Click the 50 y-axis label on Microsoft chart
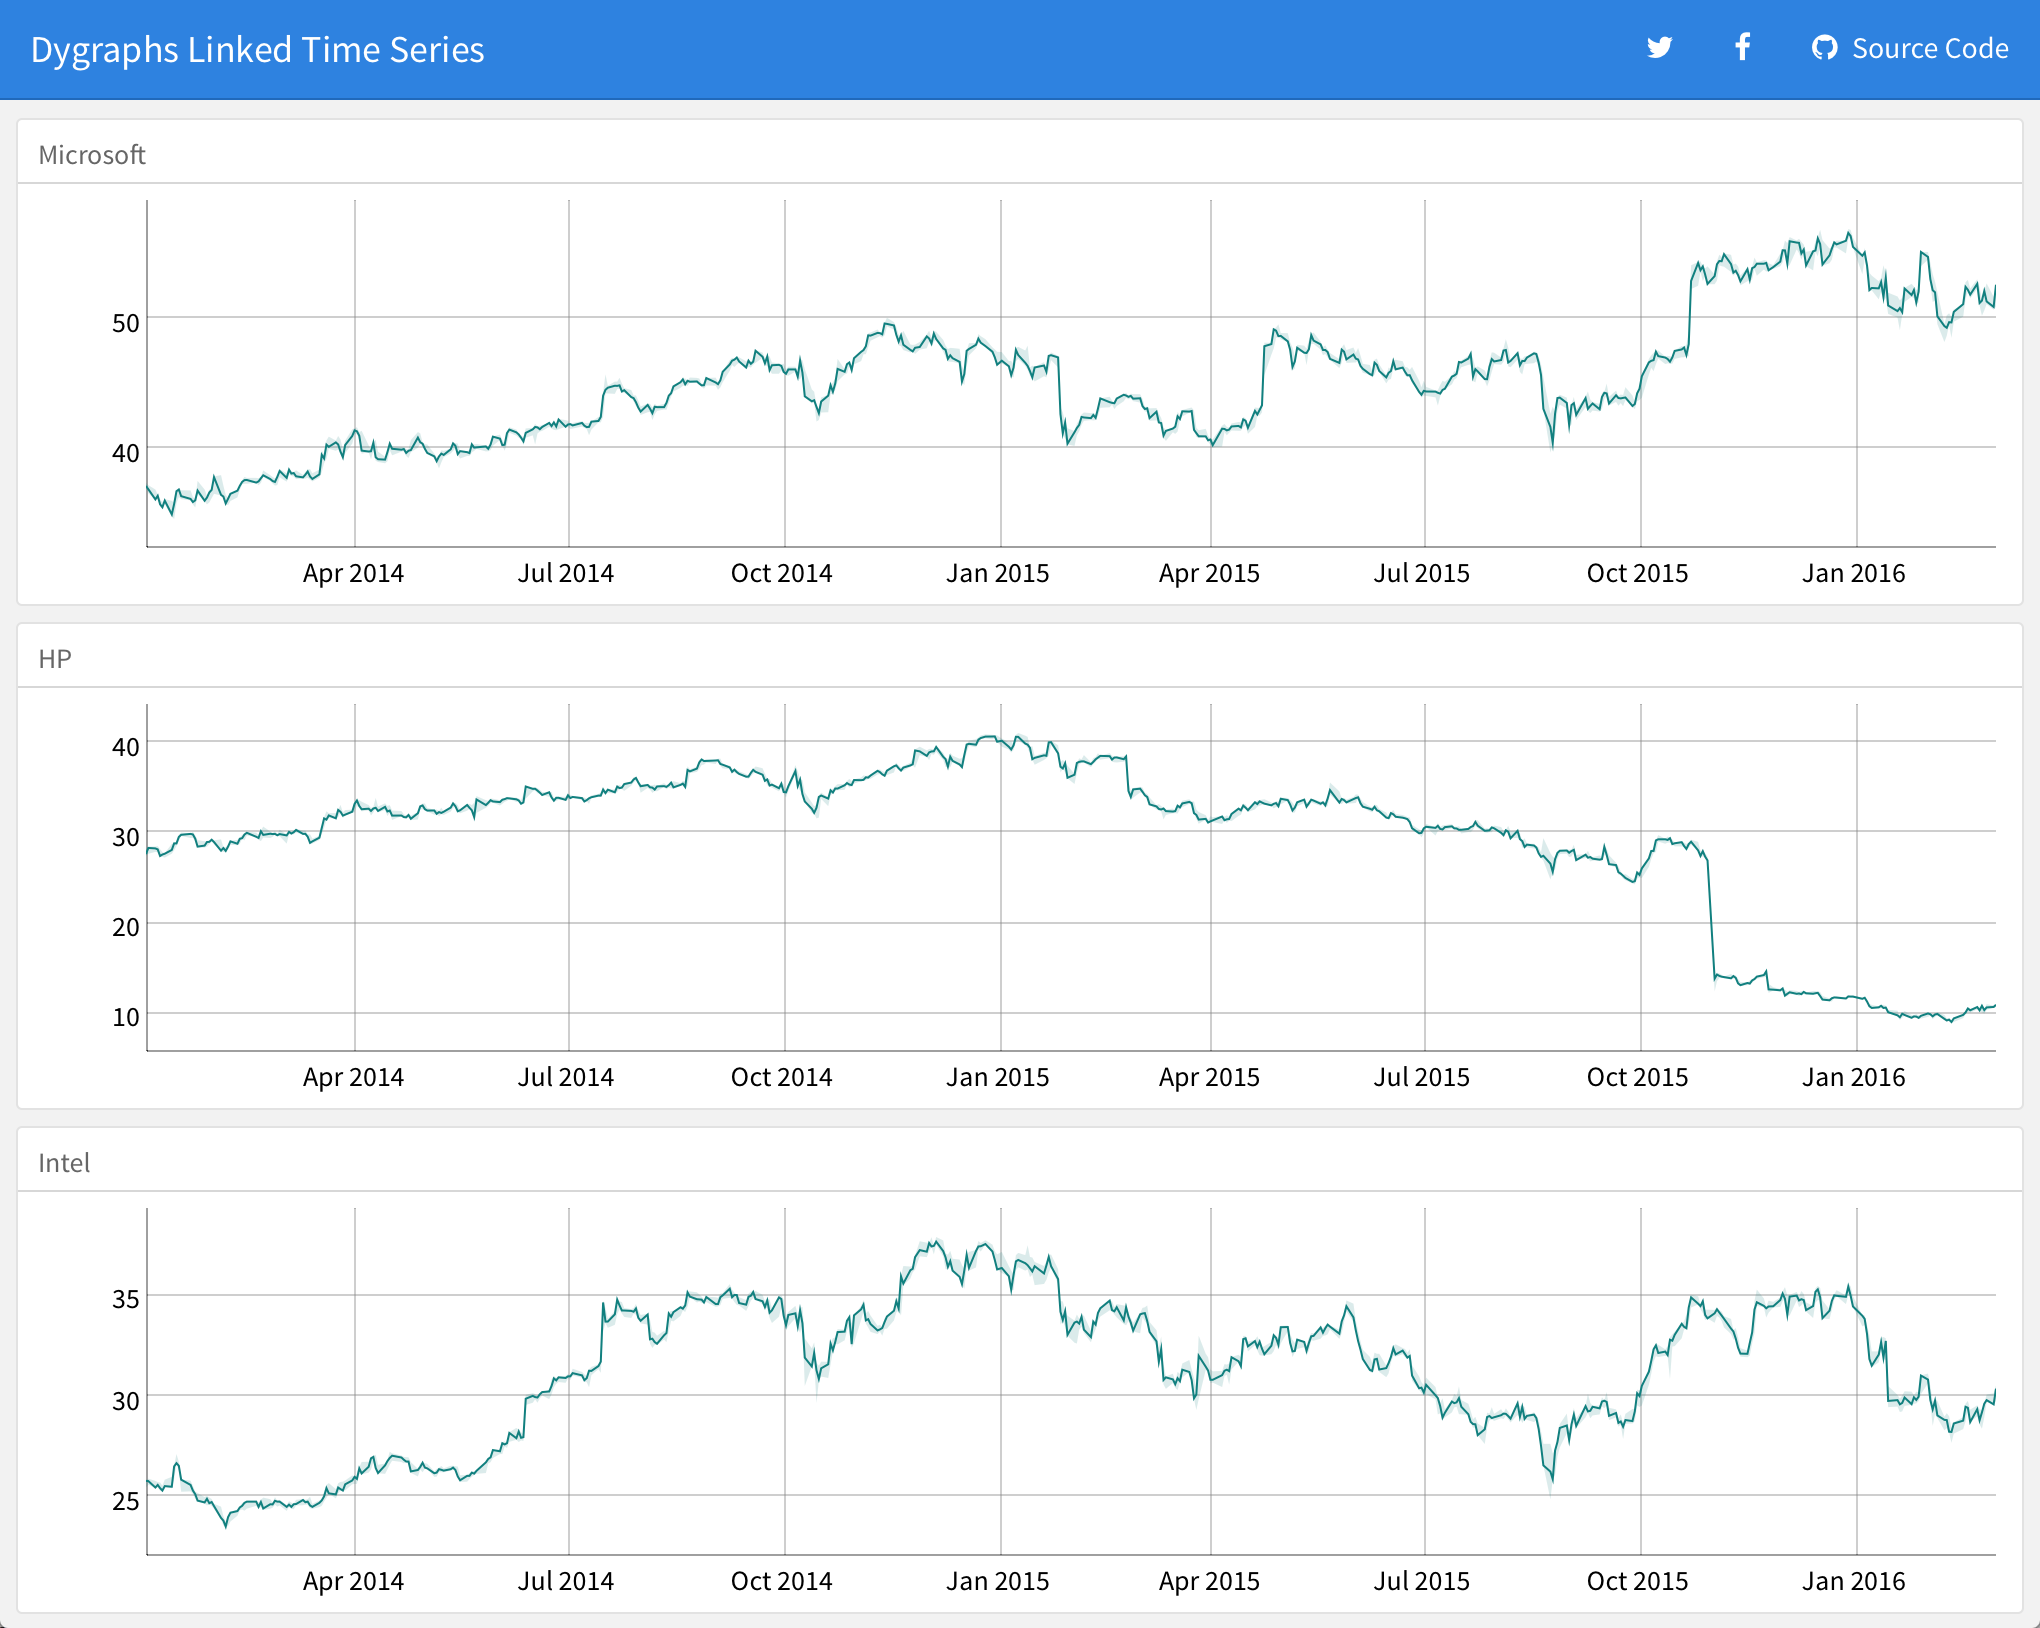The width and height of the screenshot is (2040, 1628). pos(125,323)
